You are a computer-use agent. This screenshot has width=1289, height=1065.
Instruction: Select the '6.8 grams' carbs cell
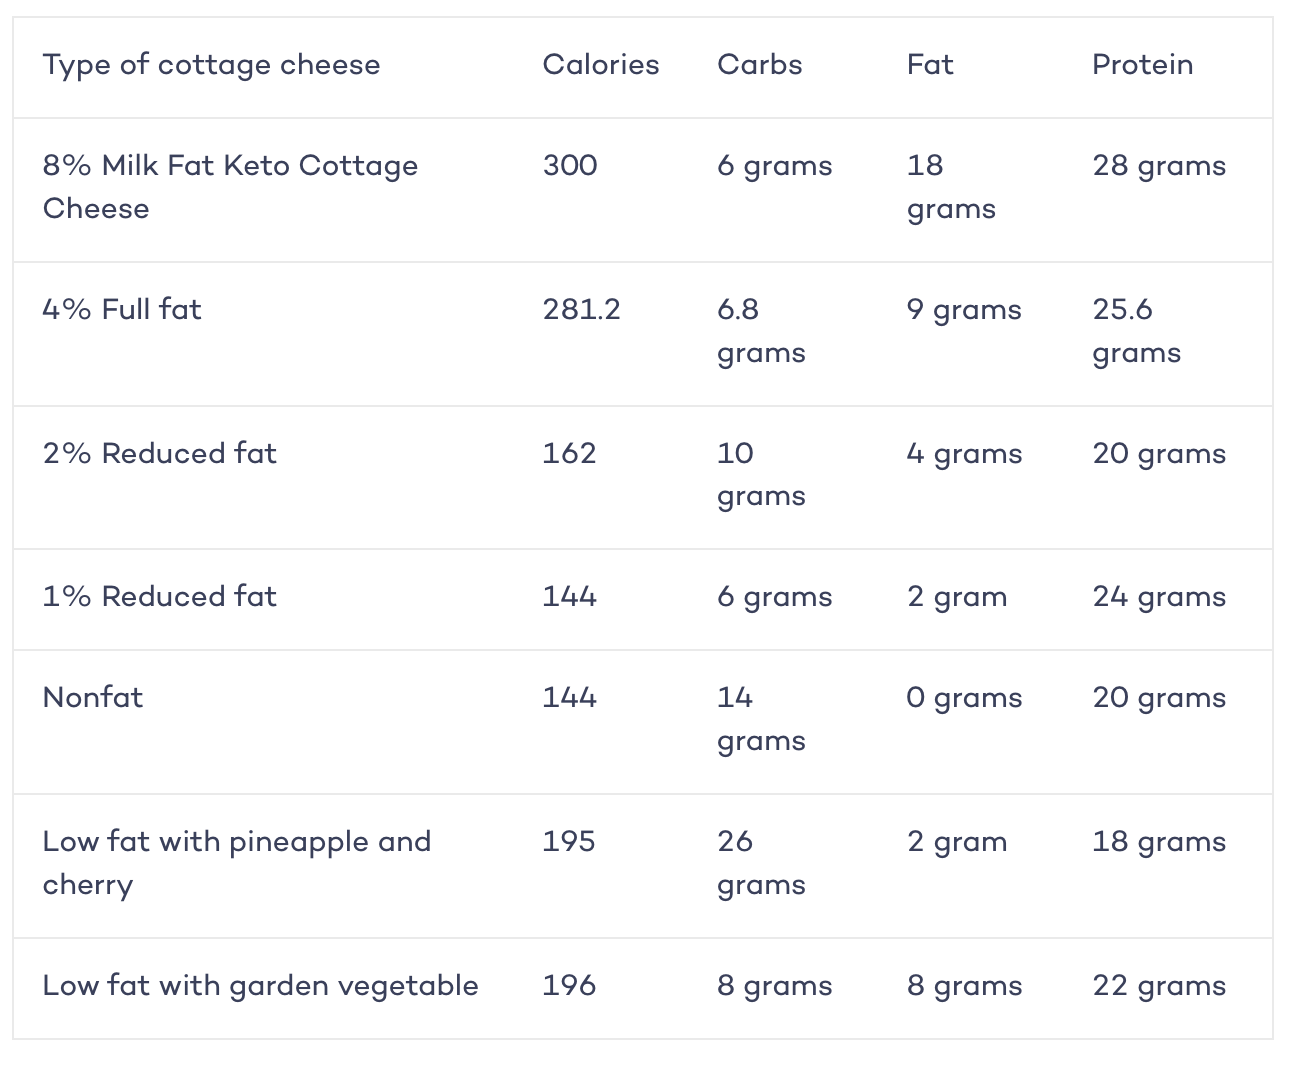[761, 331]
